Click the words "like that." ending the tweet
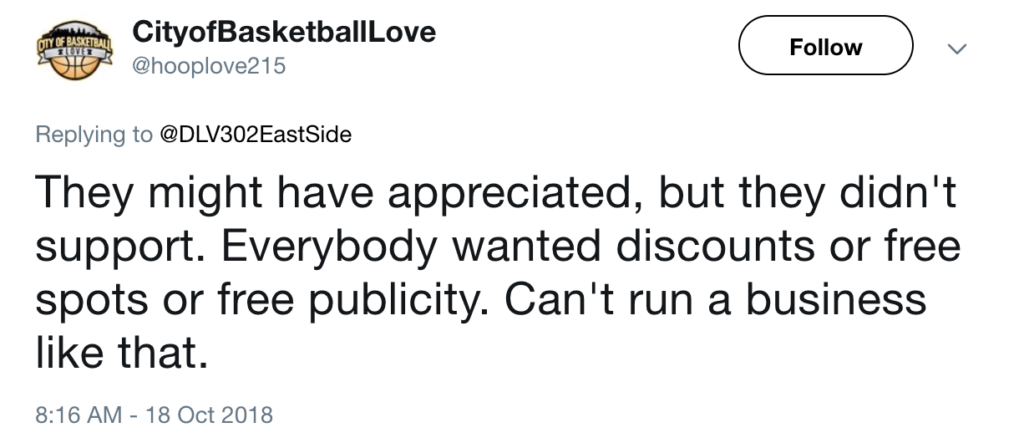The image size is (1024, 448). pos(122,351)
